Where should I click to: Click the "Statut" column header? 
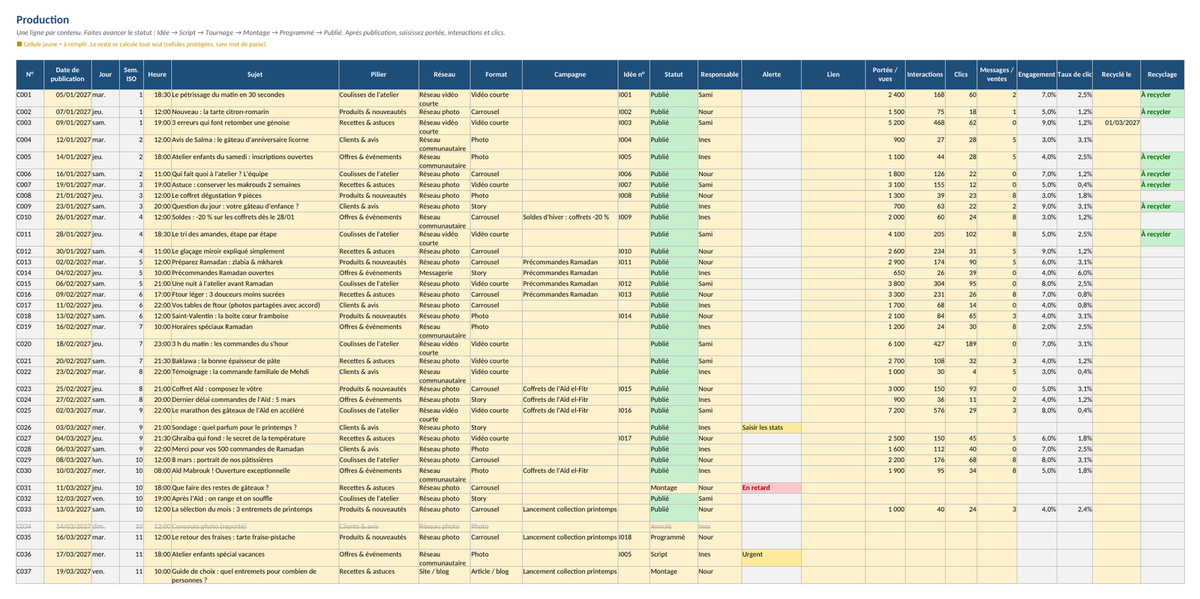coord(673,74)
